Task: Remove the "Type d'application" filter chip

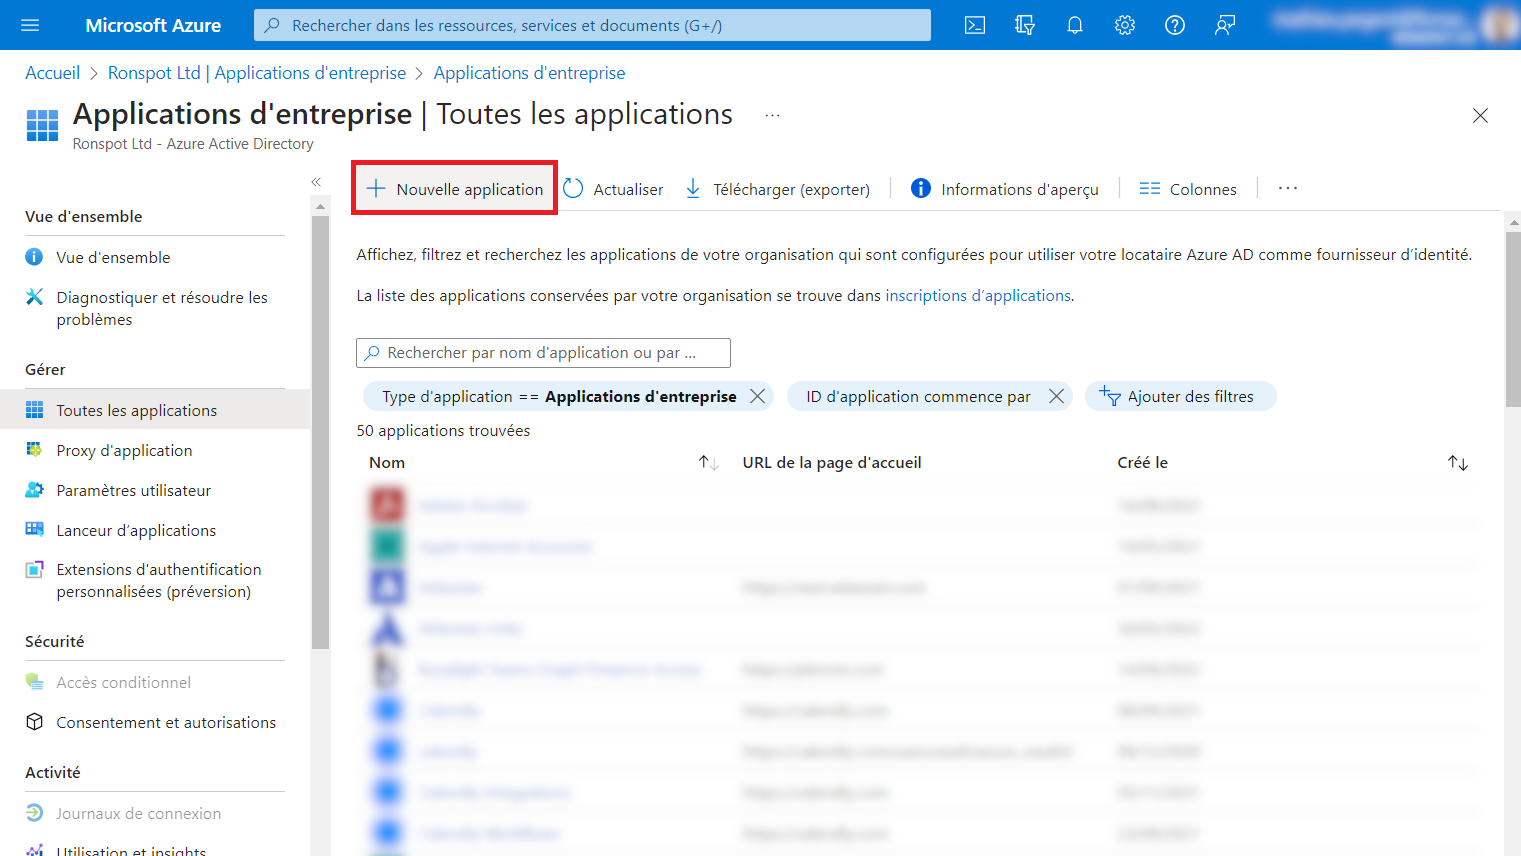Action: point(757,396)
